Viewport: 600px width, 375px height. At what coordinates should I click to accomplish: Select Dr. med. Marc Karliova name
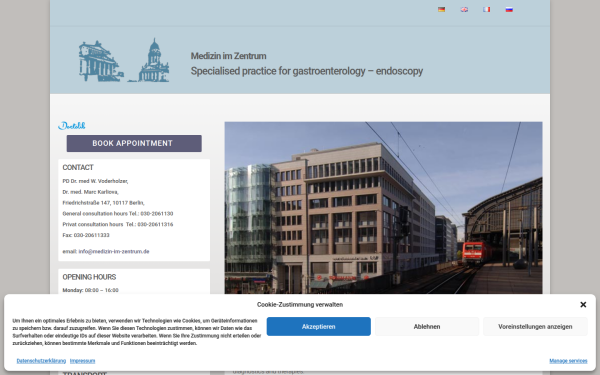pos(90,192)
